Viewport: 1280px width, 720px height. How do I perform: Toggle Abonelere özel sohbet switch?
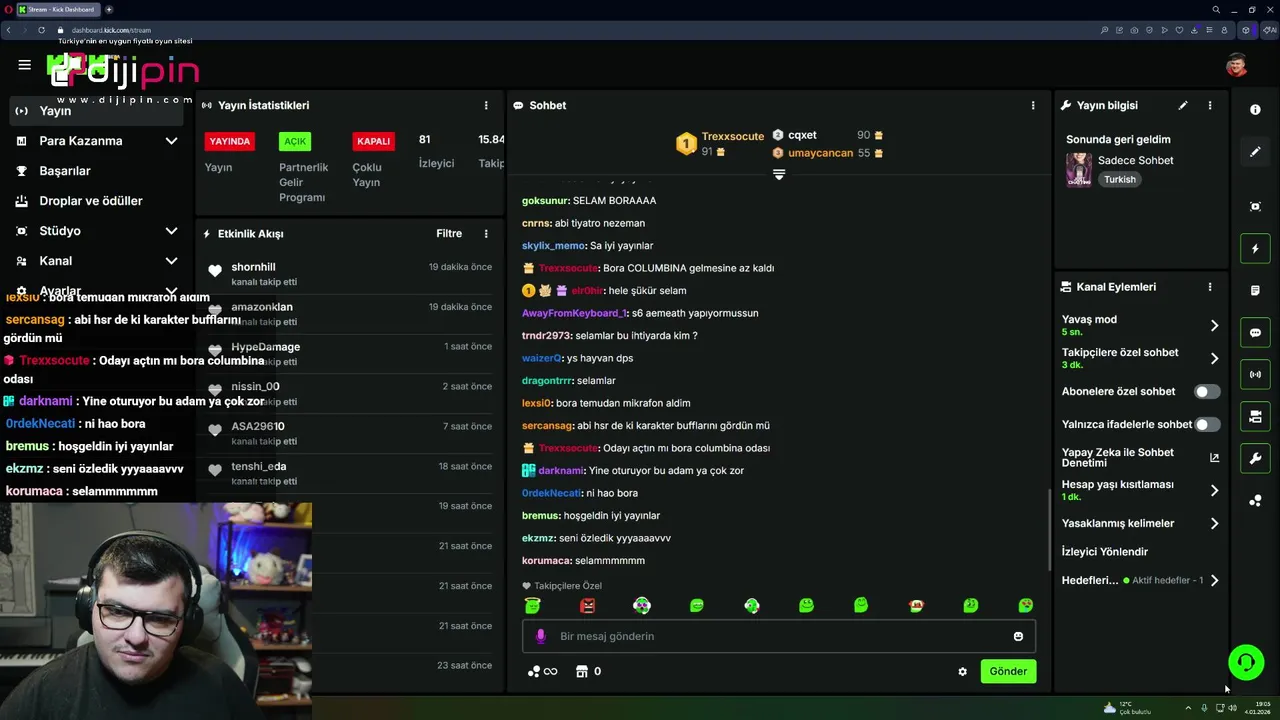pos(1207,392)
